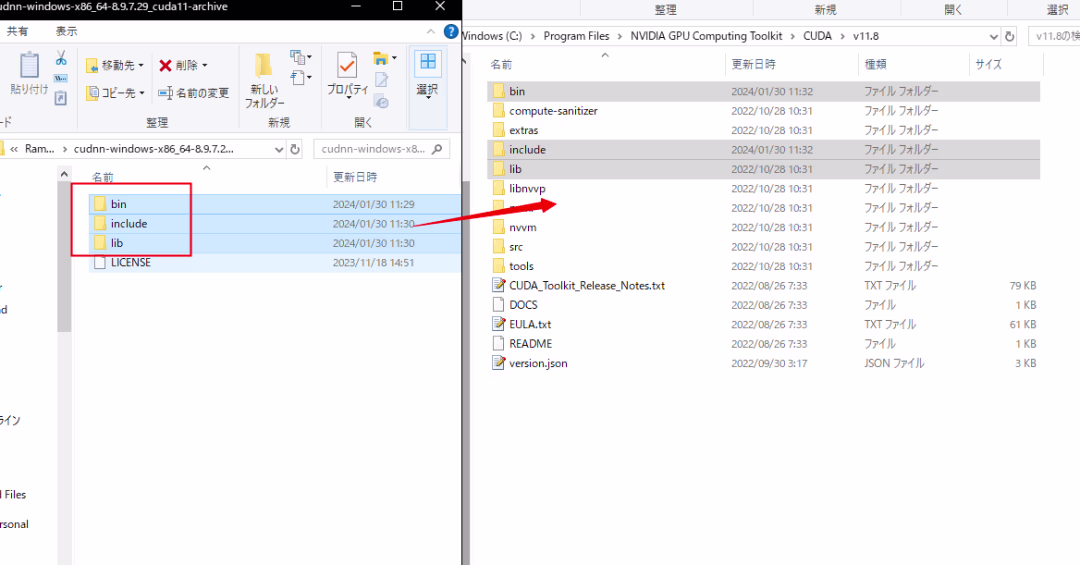
Task: Click the cudnn-windows search box
Action: coord(381,149)
